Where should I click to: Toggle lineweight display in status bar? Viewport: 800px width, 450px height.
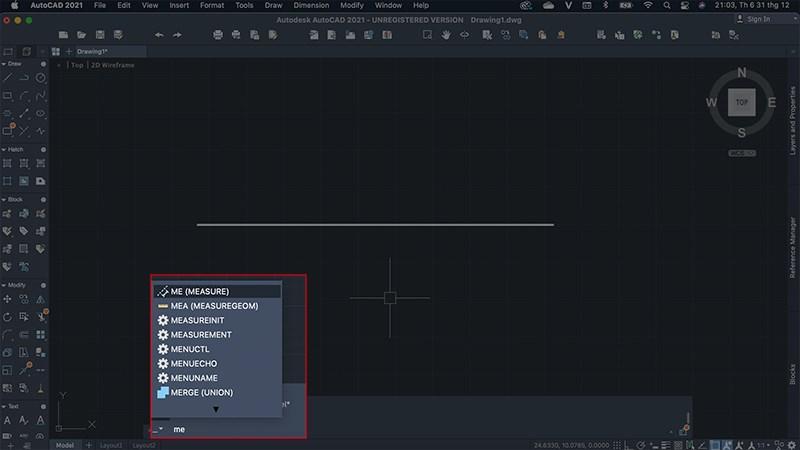[666, 445]
